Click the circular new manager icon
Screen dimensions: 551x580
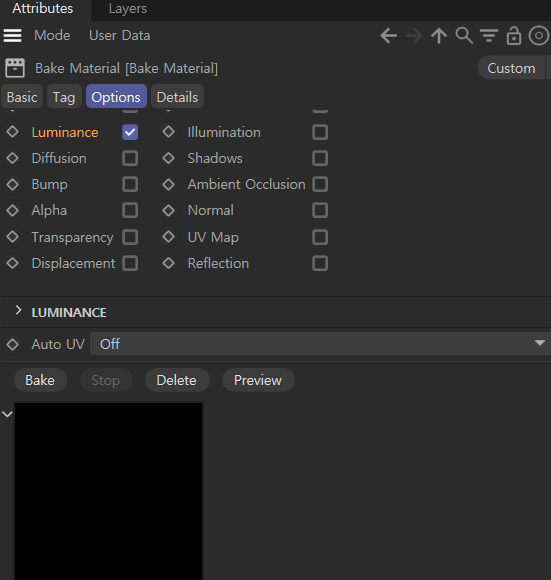point(539,36)
